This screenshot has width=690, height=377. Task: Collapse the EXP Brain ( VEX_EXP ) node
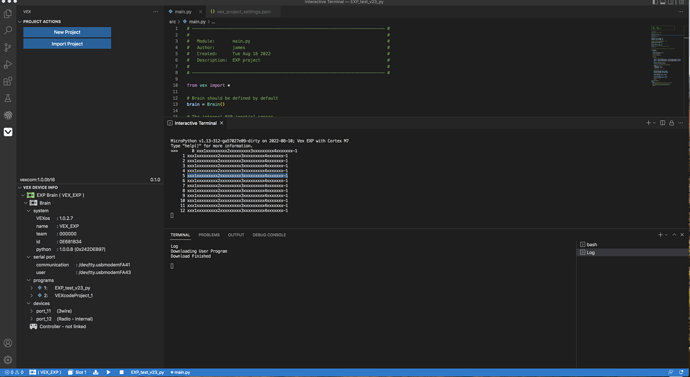[x=23, y=195]
